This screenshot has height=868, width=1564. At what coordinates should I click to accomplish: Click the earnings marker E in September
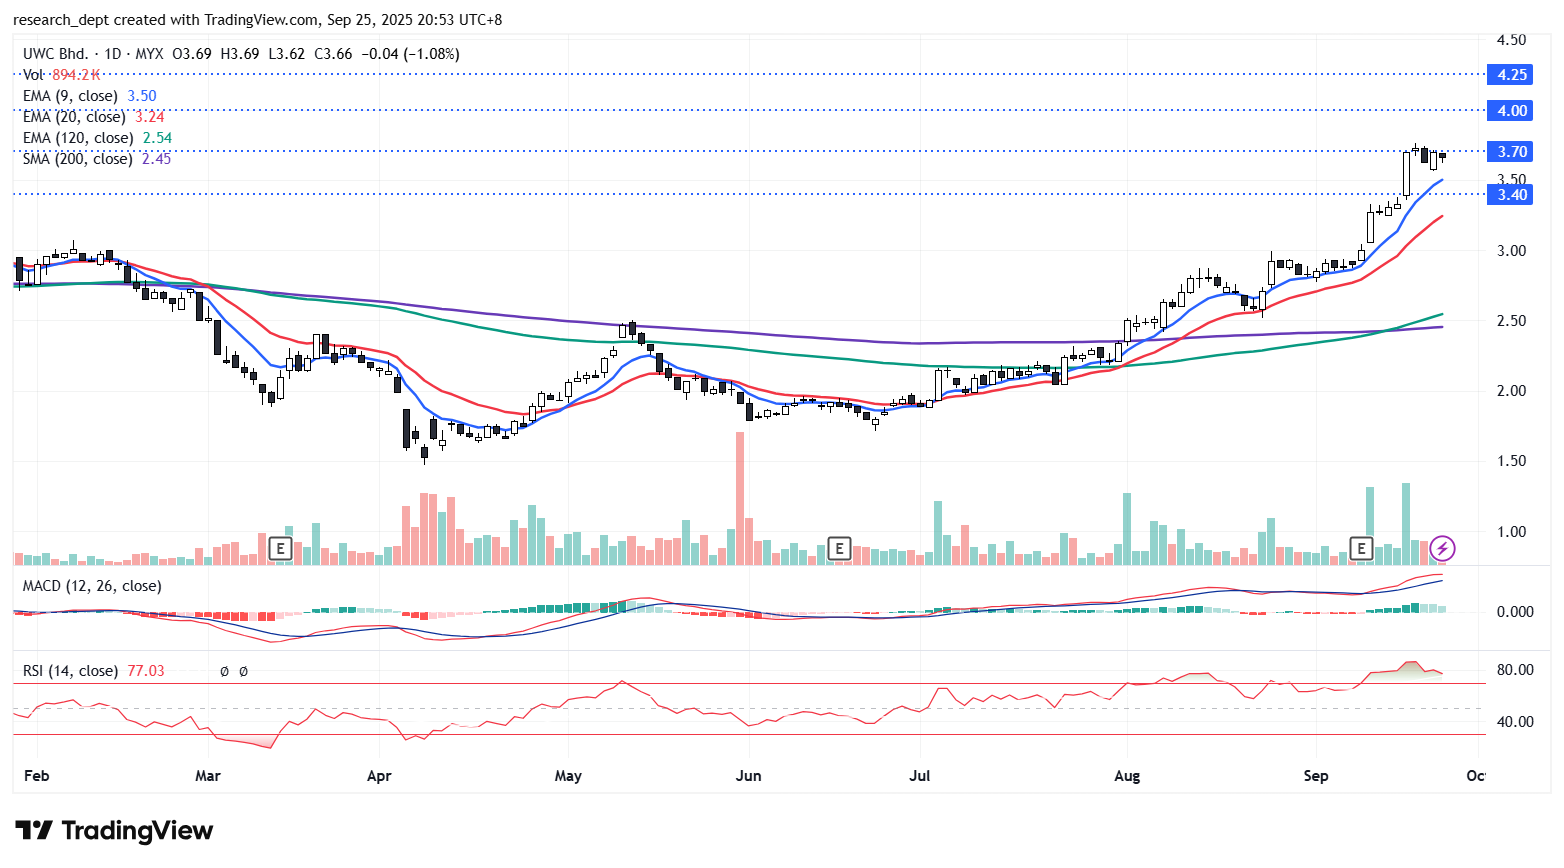1360,548
